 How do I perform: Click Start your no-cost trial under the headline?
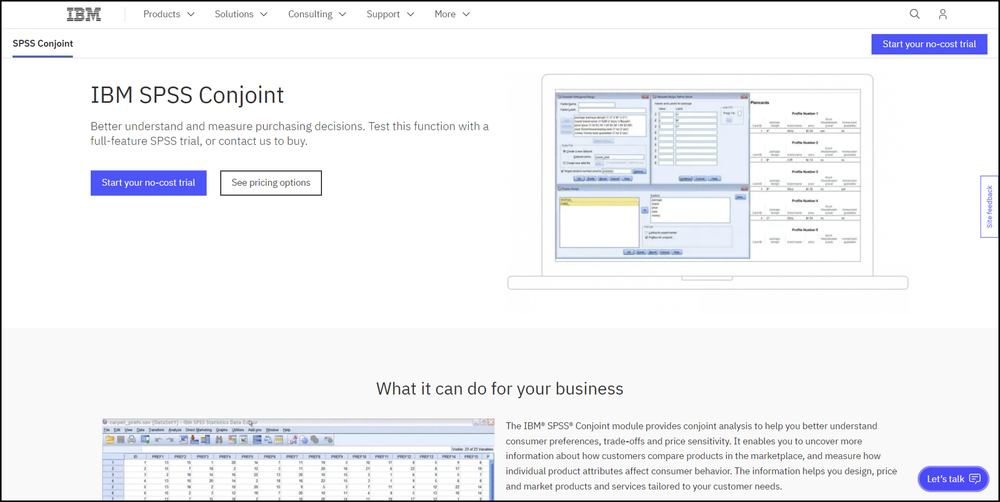click(x=149, y=182)
